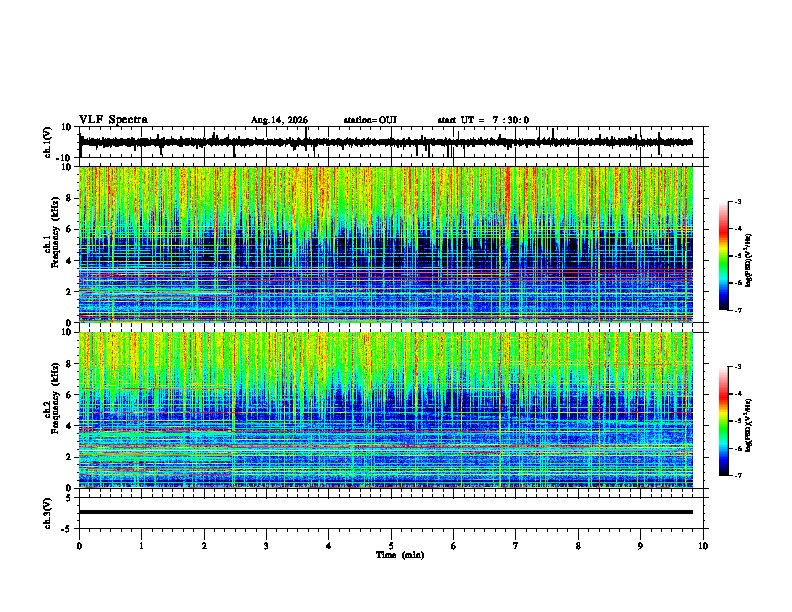The height and width of the screenshot is (612, 792).
Task: Click inside the ch.1 spectrogram panel
Action: (x=386, y=244)
